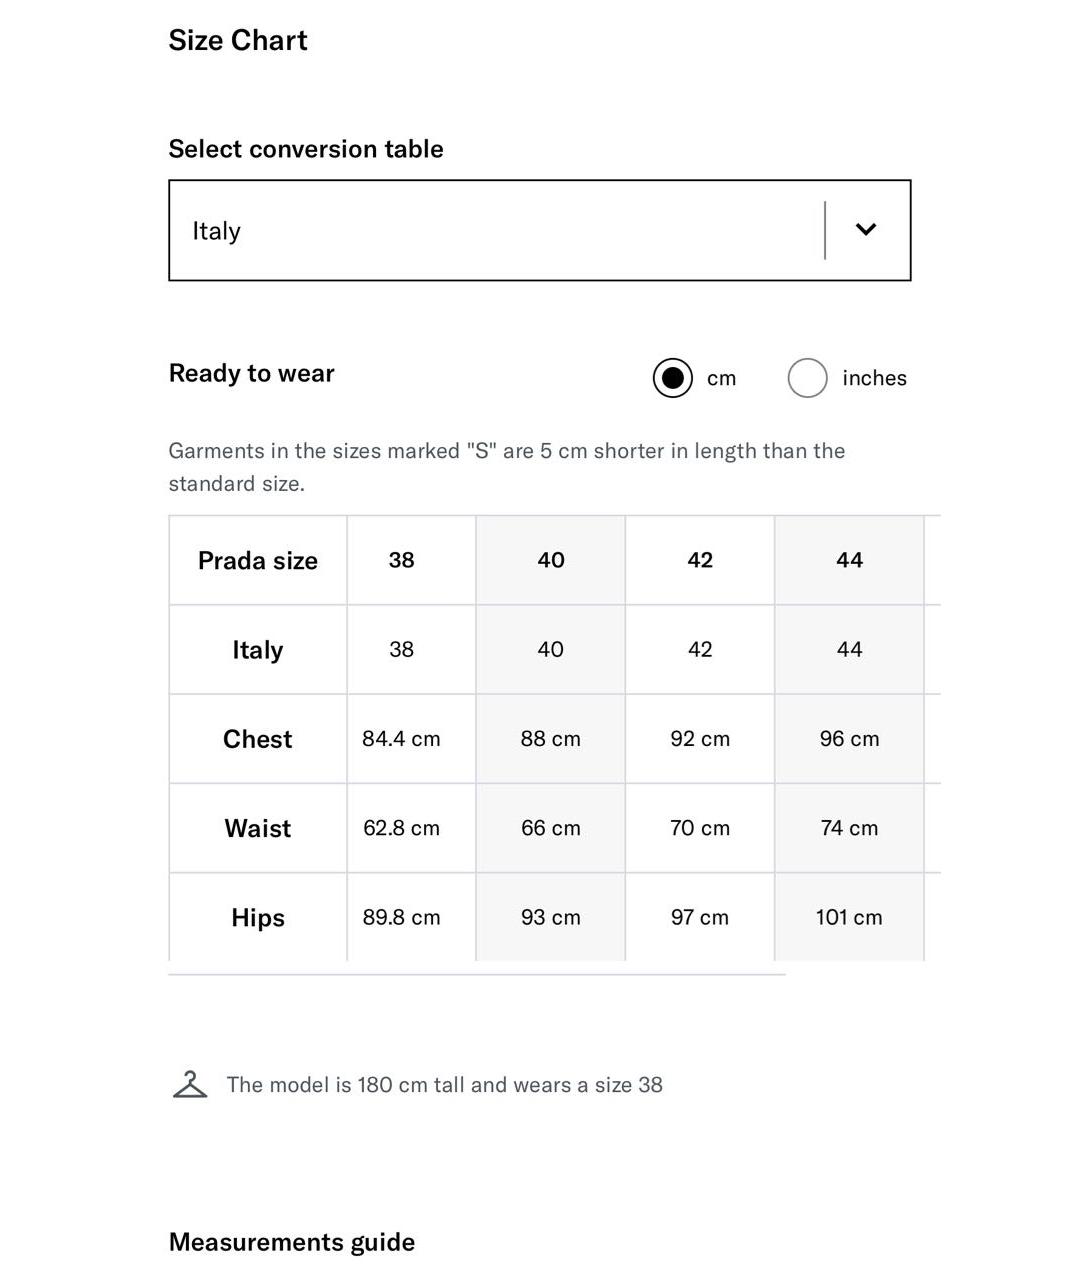Click the horizontal scrollbar under size table
Viewport: 1080px width, 1280px height.
(x=477, y=974)
